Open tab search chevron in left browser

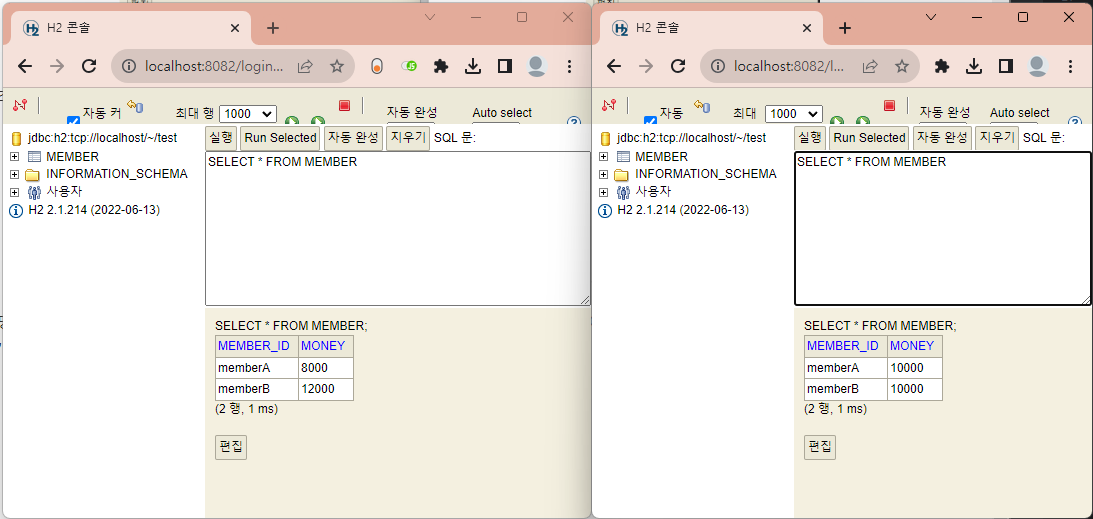[430, 17]
